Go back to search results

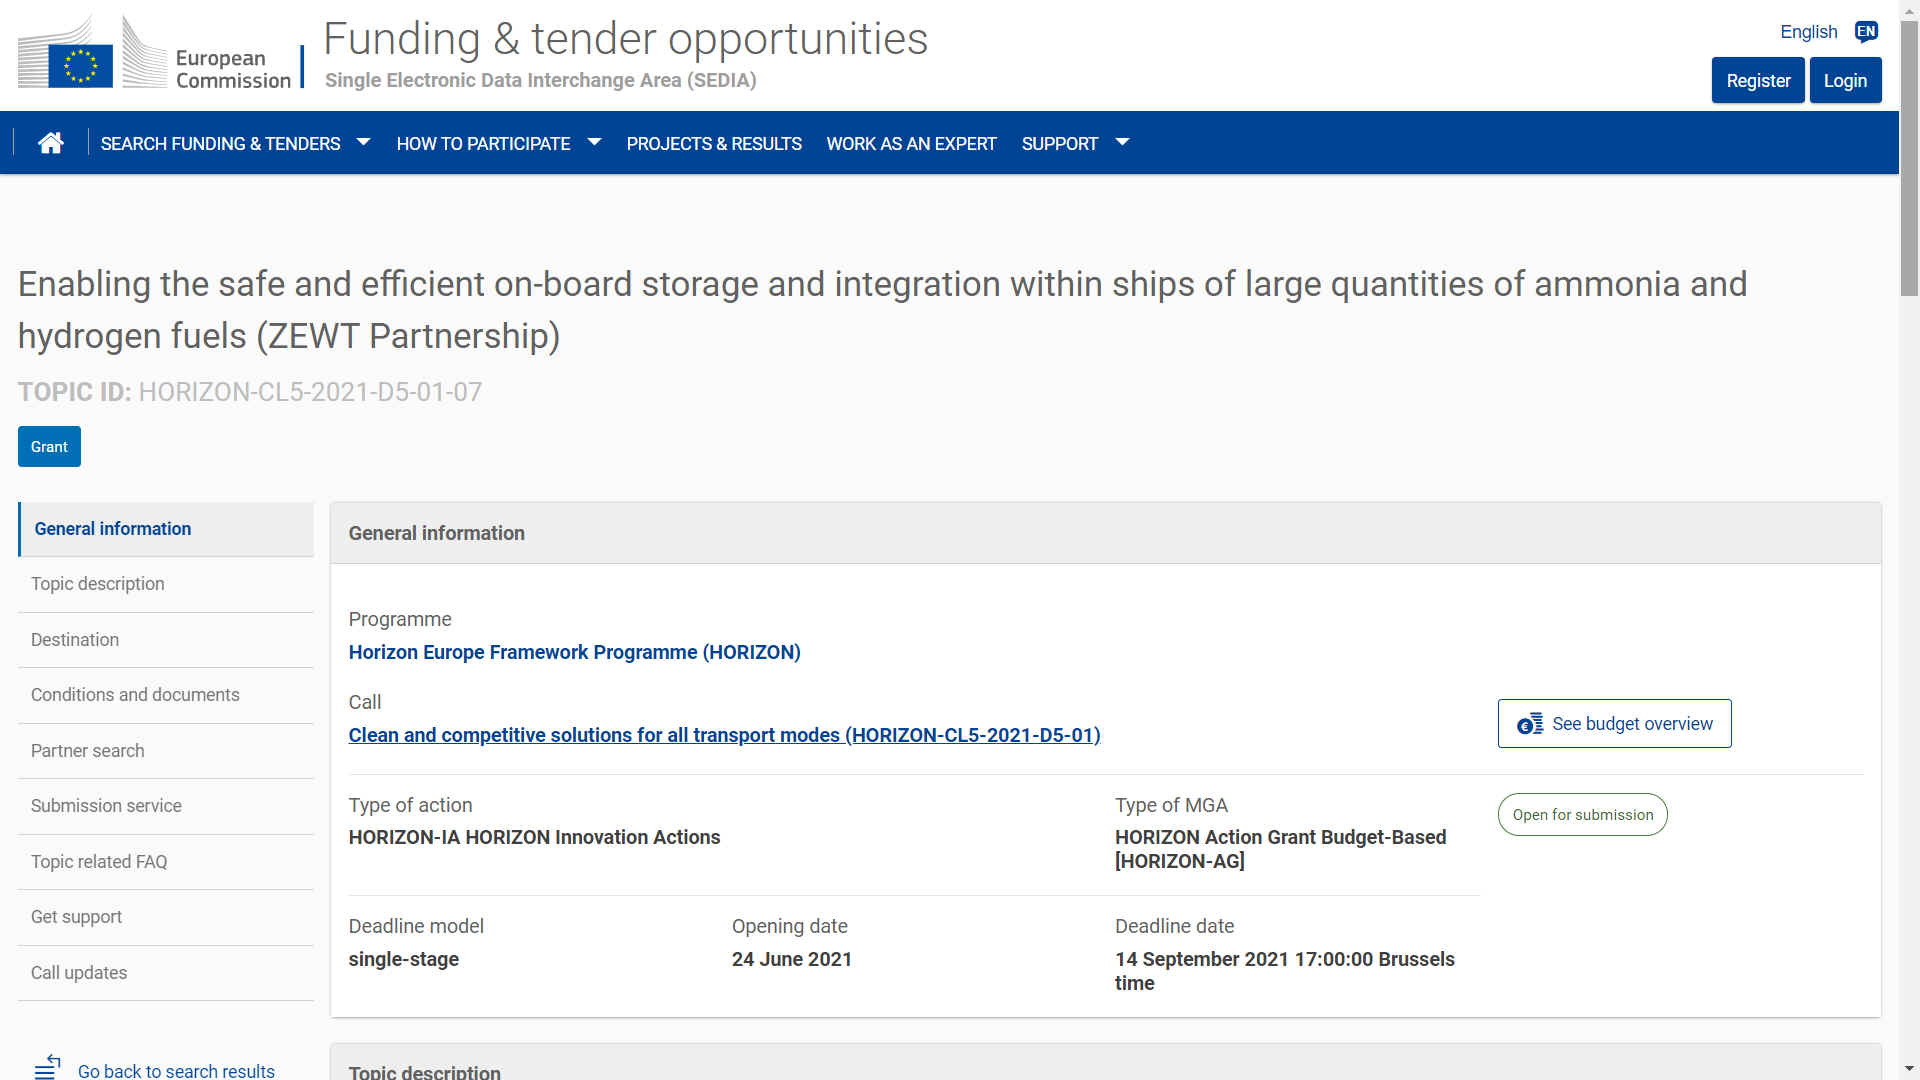click(176, 1071)
